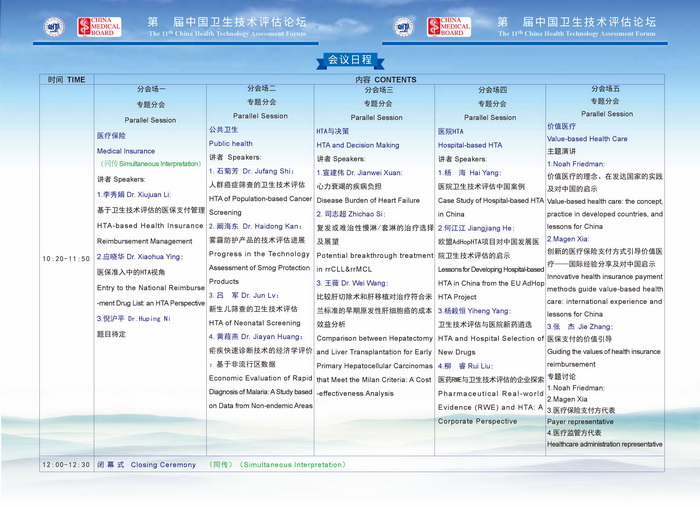This screenshot has width=700, height=507.
Task: Click the 题目待定 line
Action: (111, 334)
